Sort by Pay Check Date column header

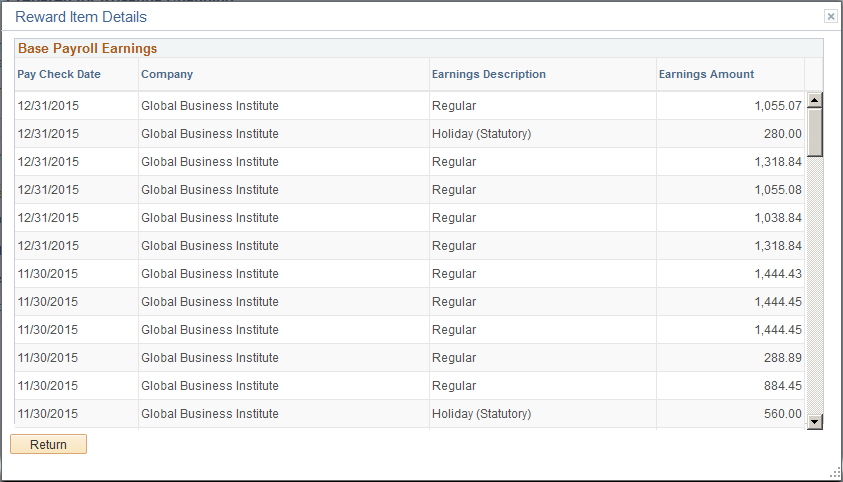pos(59,74)
